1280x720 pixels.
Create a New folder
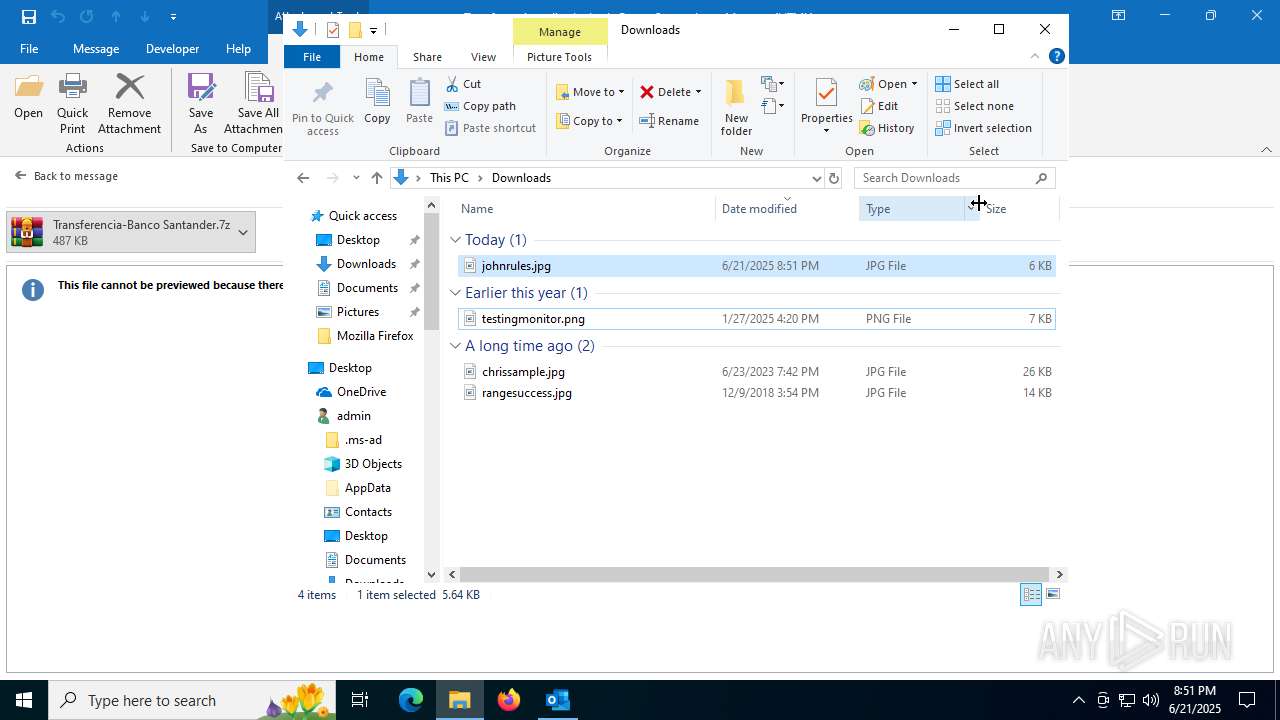click(x=736, y=106)
